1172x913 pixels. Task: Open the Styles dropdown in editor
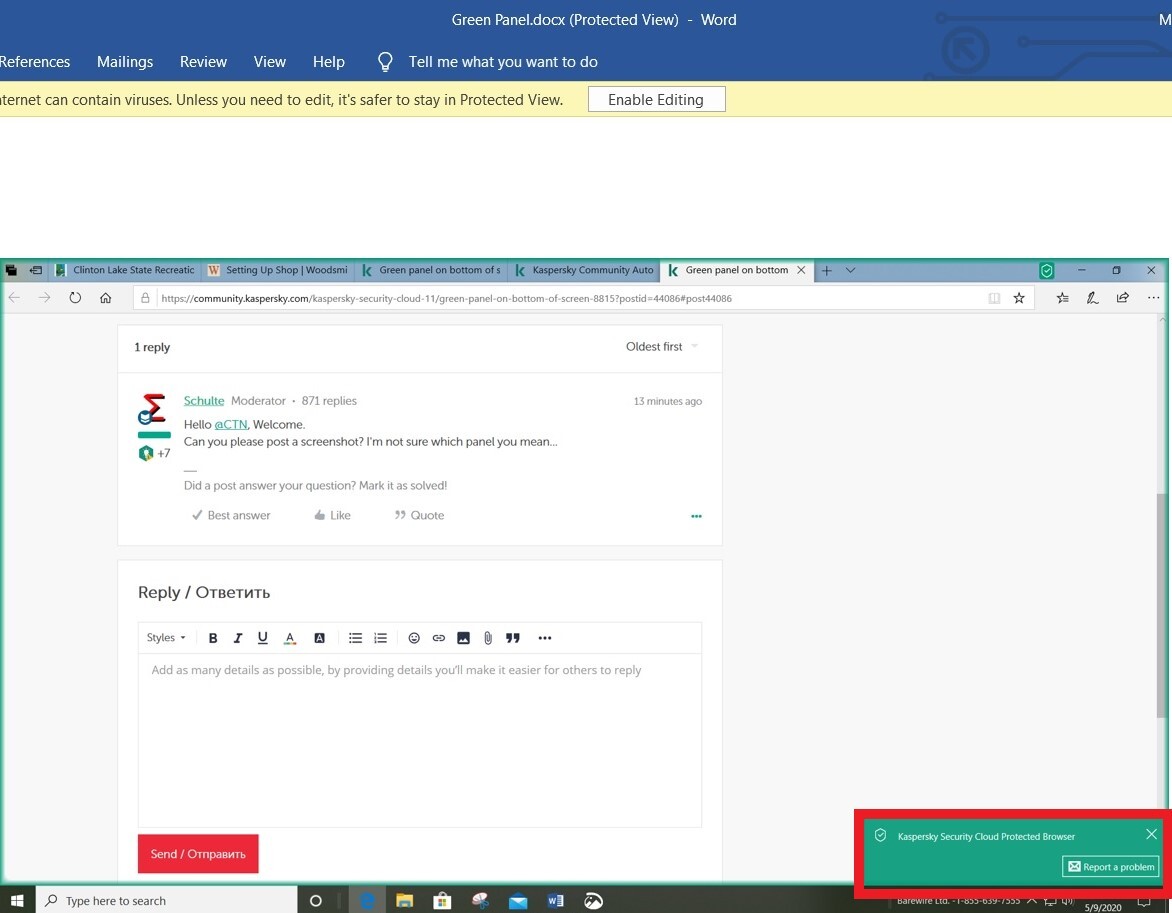click(x=166, y=638)
